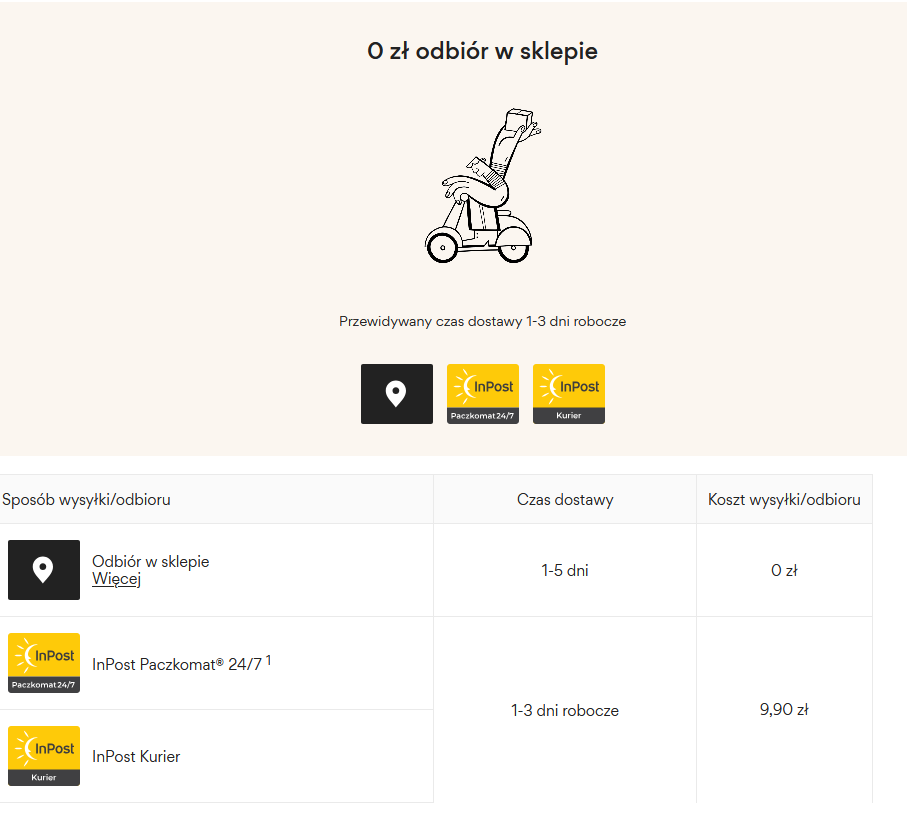Screen dimensions: 907x831
Task: Select the InPost Paczkomat logo in the table row
Action: point(44,663)
